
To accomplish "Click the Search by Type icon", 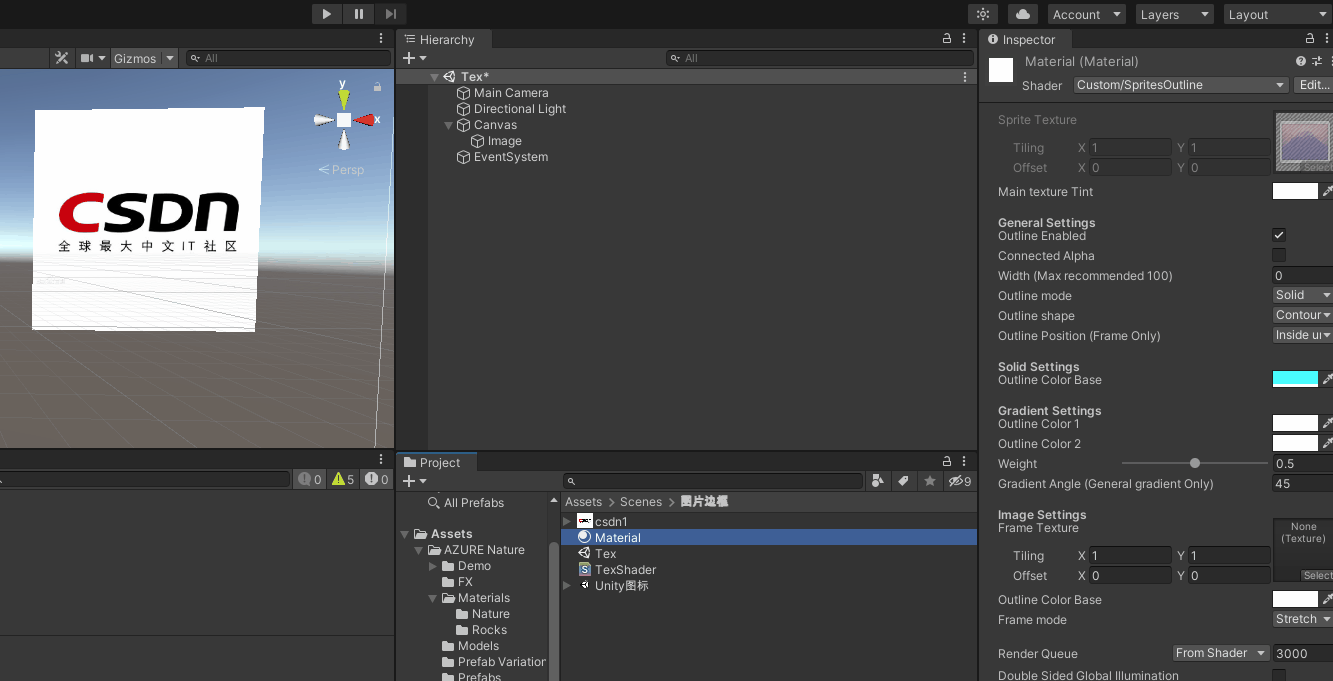I will click(x=878, y=481).
